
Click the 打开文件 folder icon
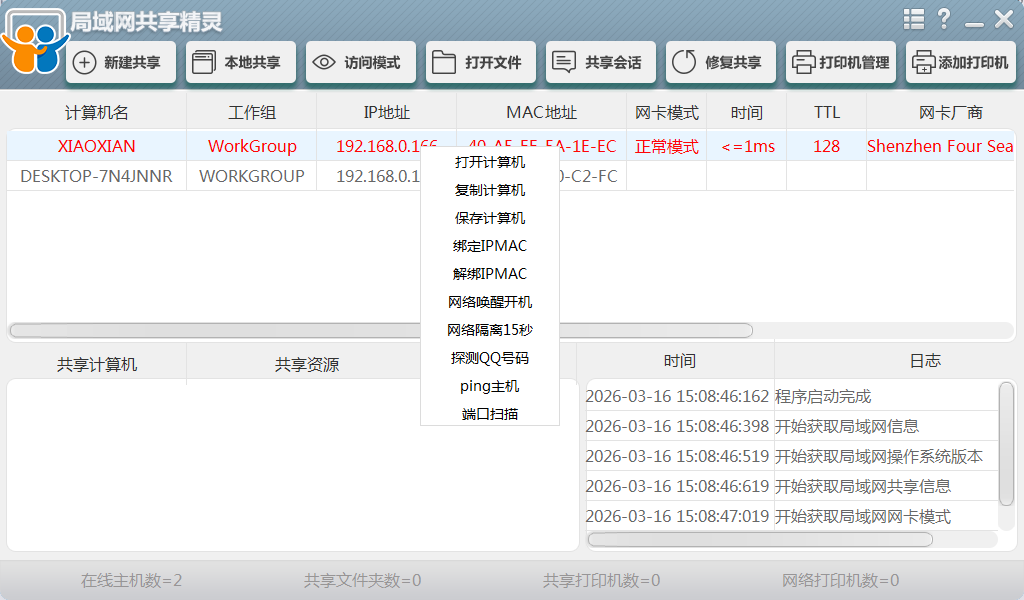coord(444,63)
